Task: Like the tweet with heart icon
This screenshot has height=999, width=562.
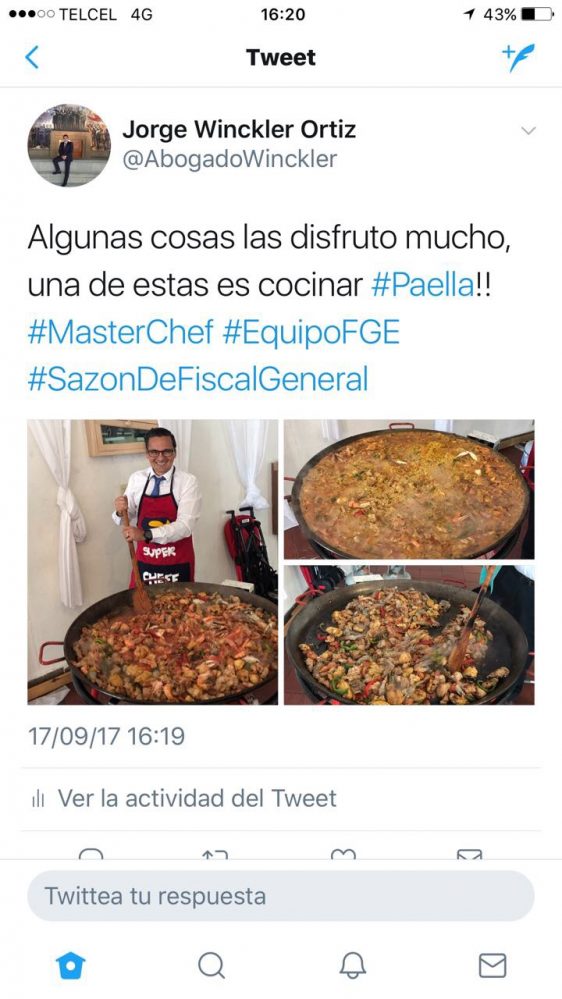Action: tap(343, 854)
